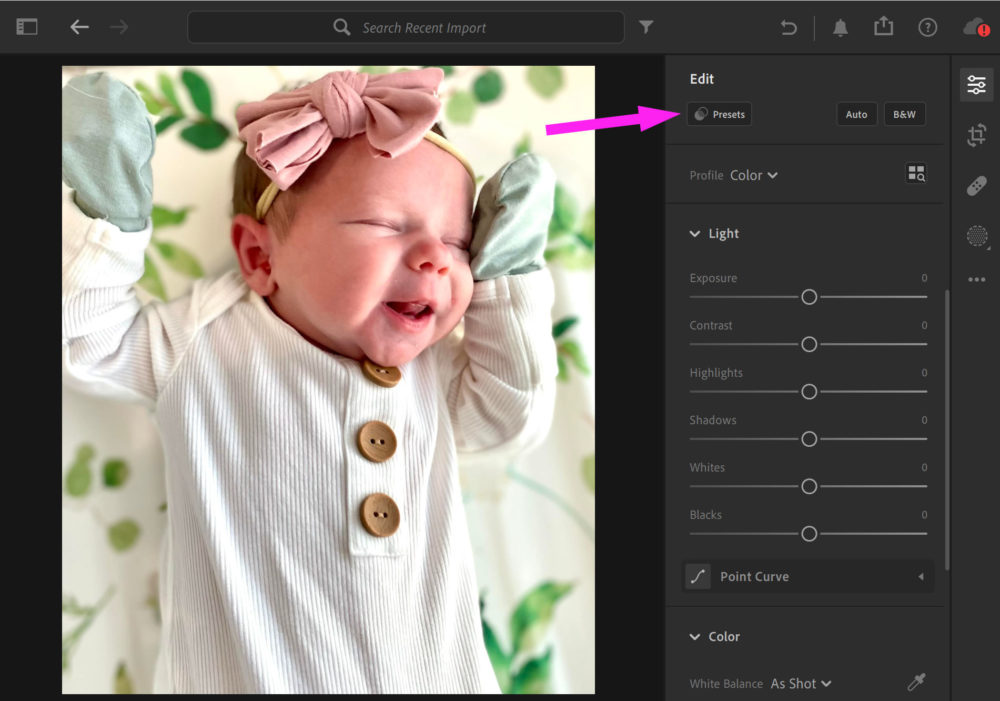The height and width of the screenshot is (701, 1000).
Task: Open the filter funnel icon
Action: tap(646, 27)
